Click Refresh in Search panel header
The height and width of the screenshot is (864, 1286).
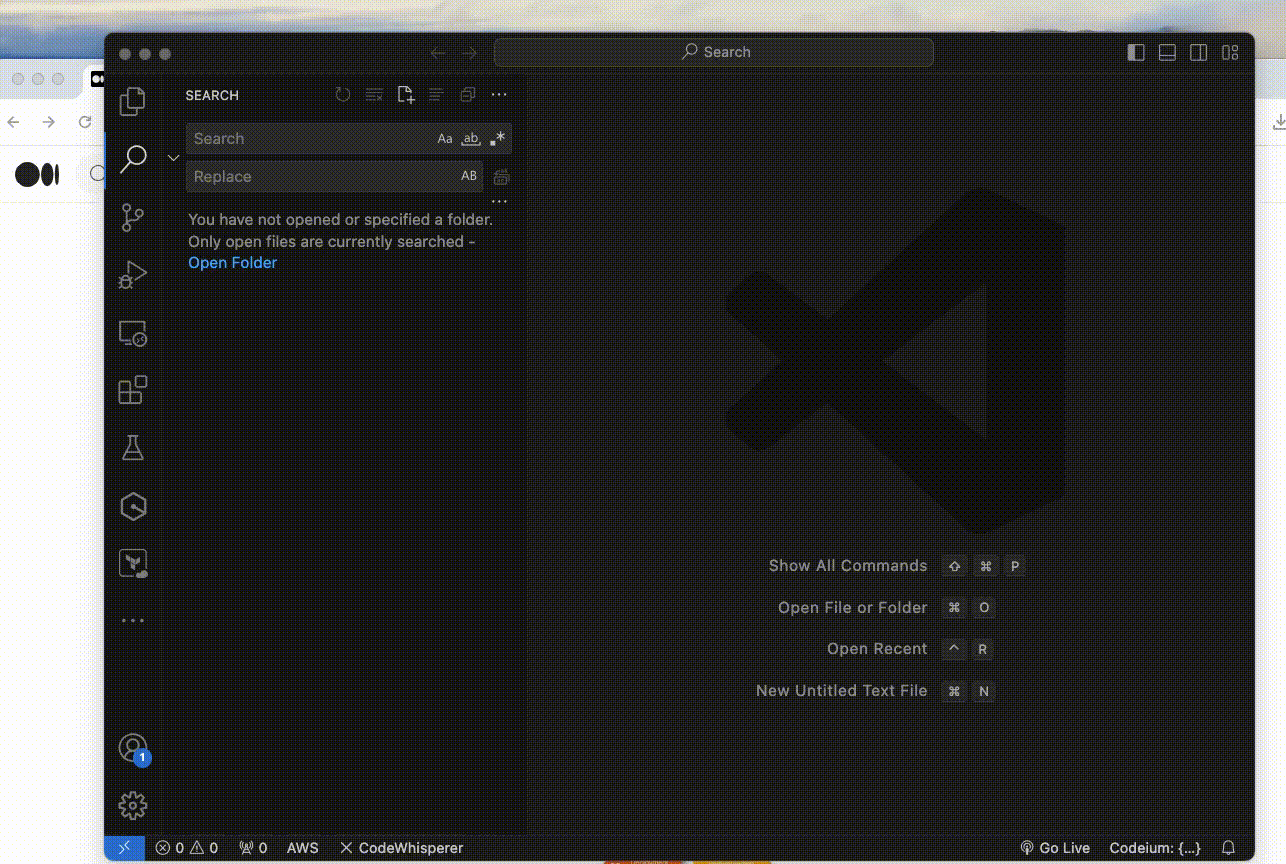(343, 95)
